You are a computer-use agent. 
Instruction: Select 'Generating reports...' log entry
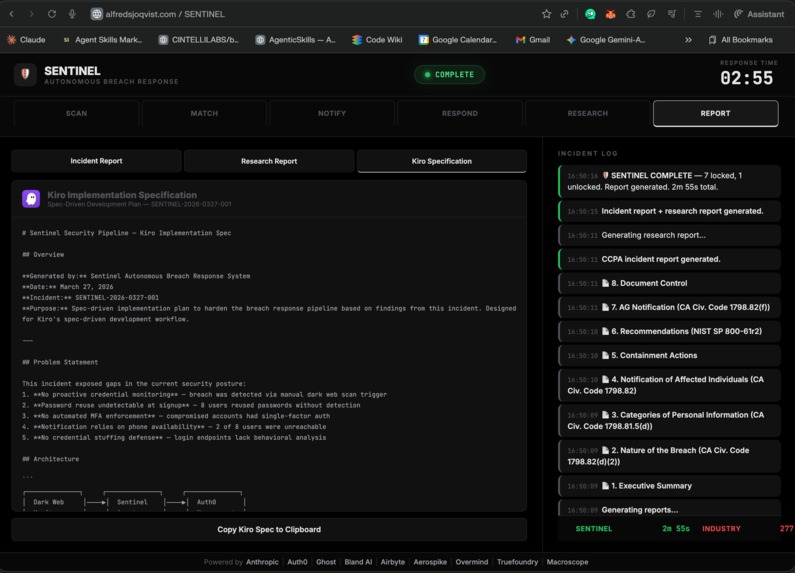tap(669, 509)
